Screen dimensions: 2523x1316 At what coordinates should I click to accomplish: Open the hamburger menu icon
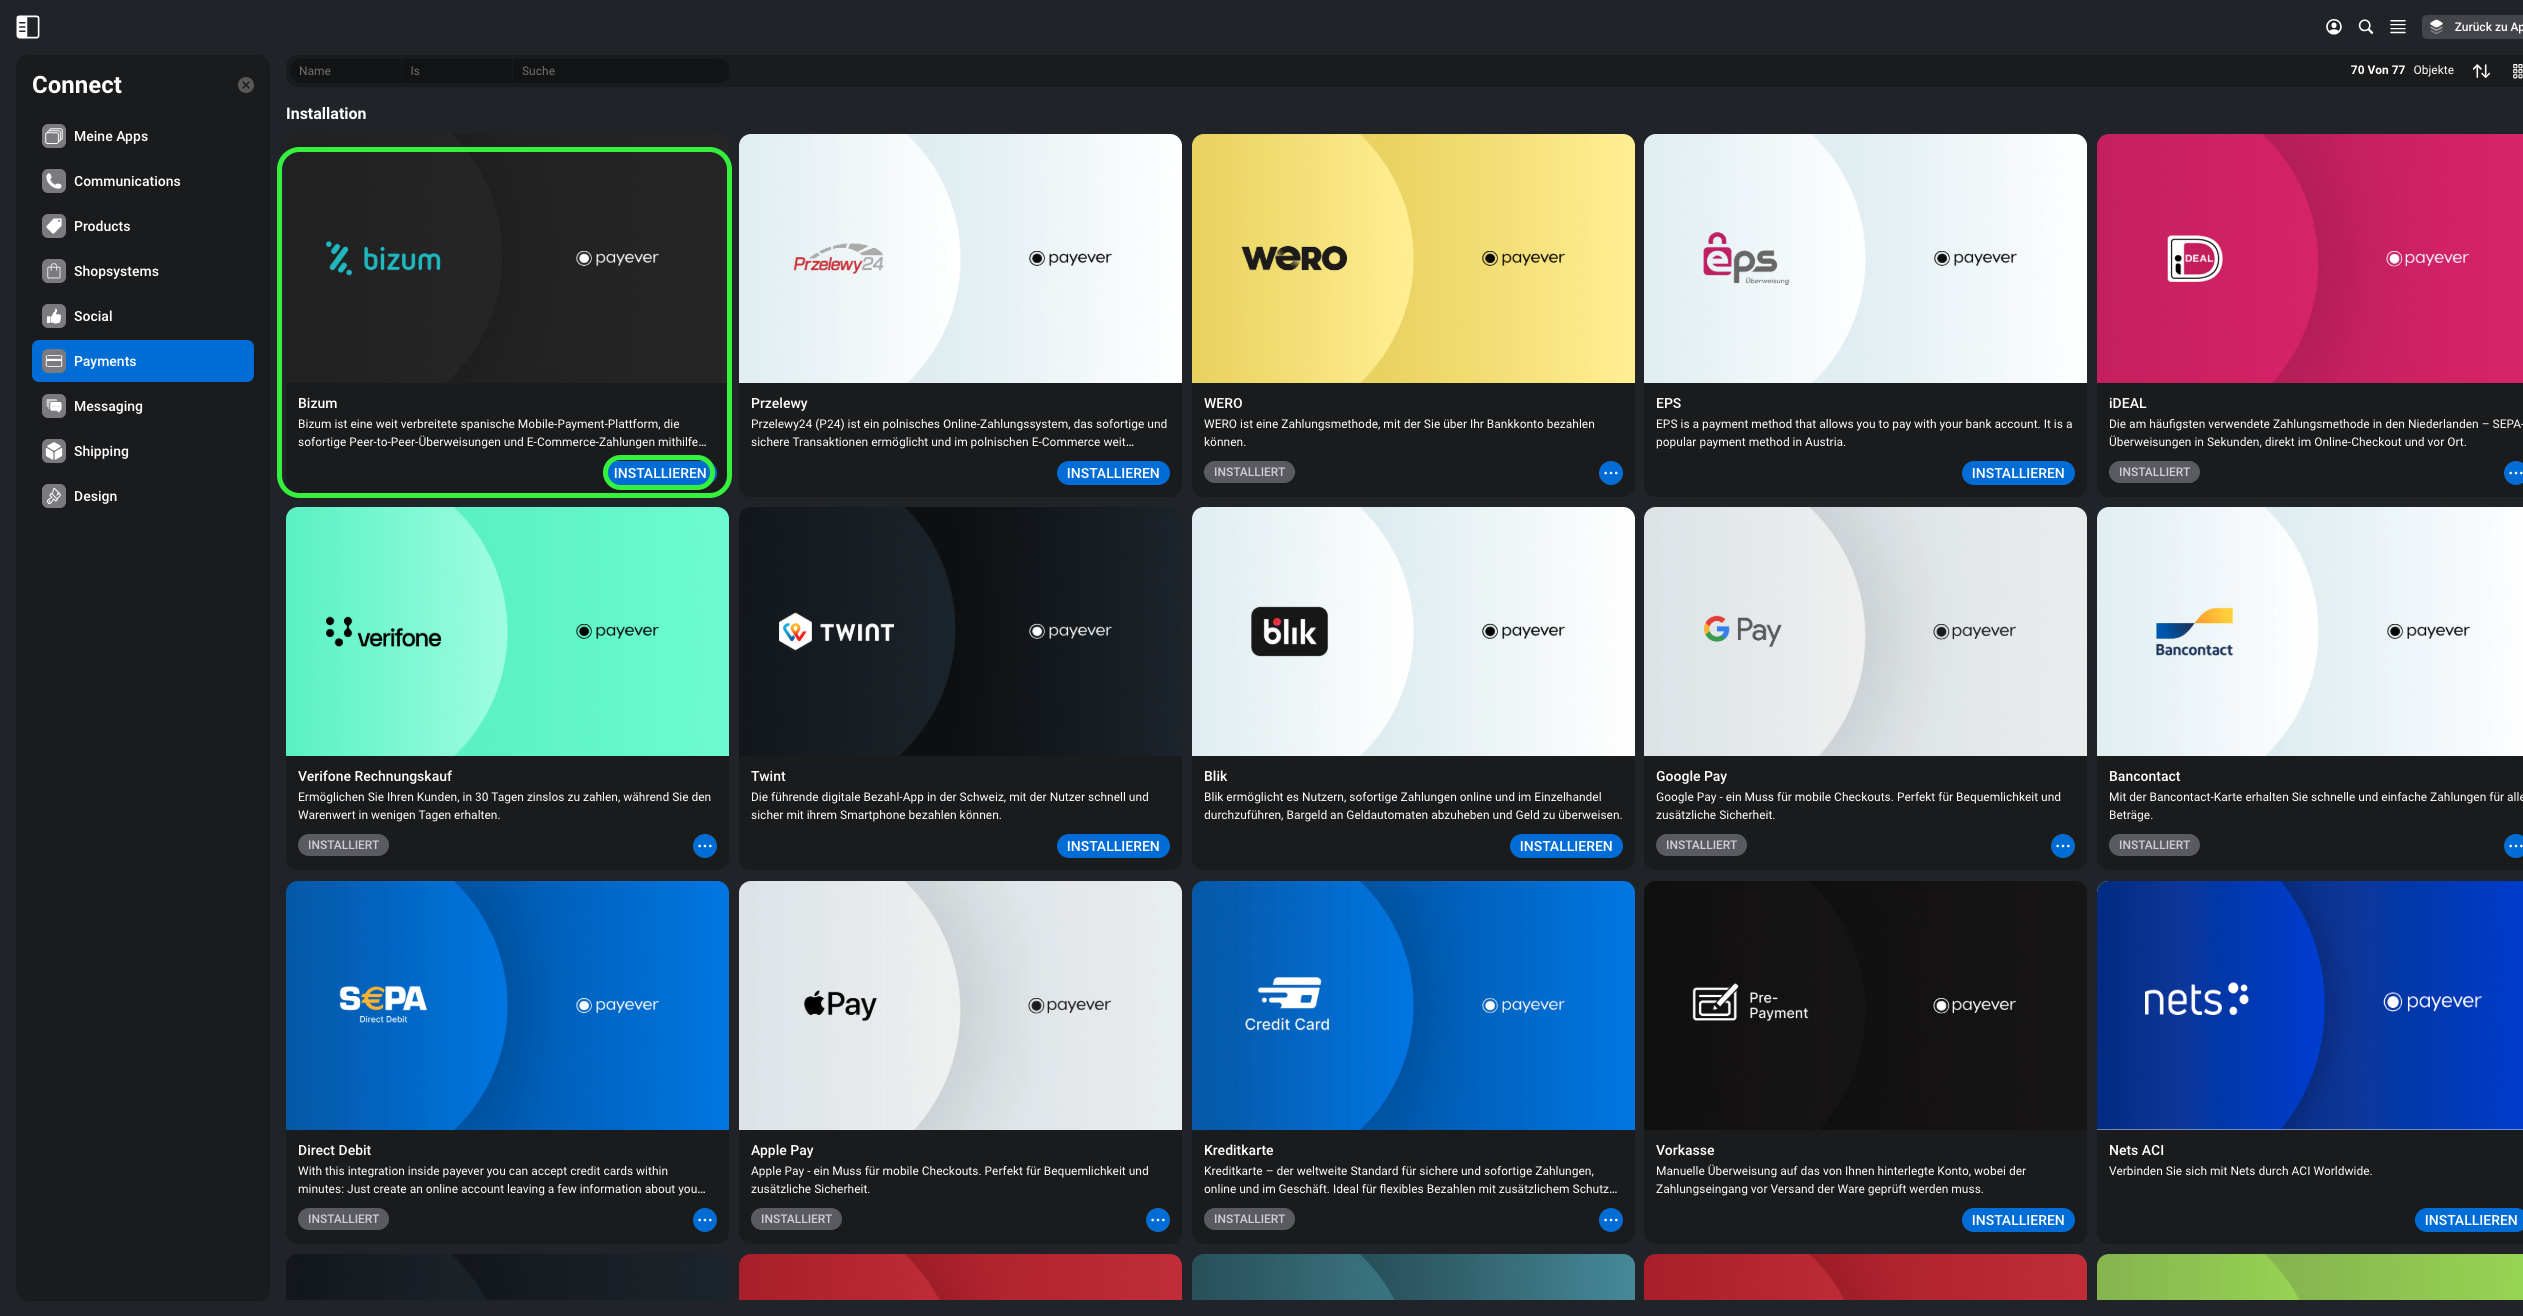click(x=2397, y=27)
